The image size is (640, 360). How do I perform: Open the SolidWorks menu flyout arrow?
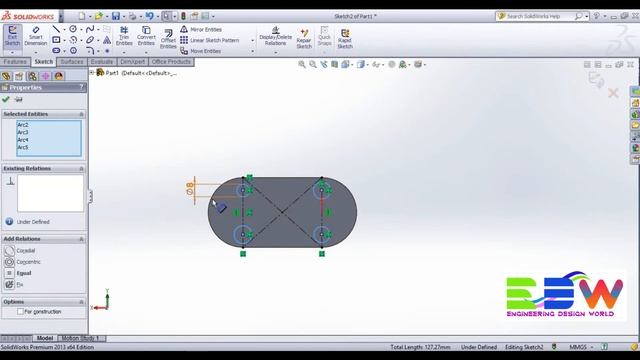(x=61, y=16)
